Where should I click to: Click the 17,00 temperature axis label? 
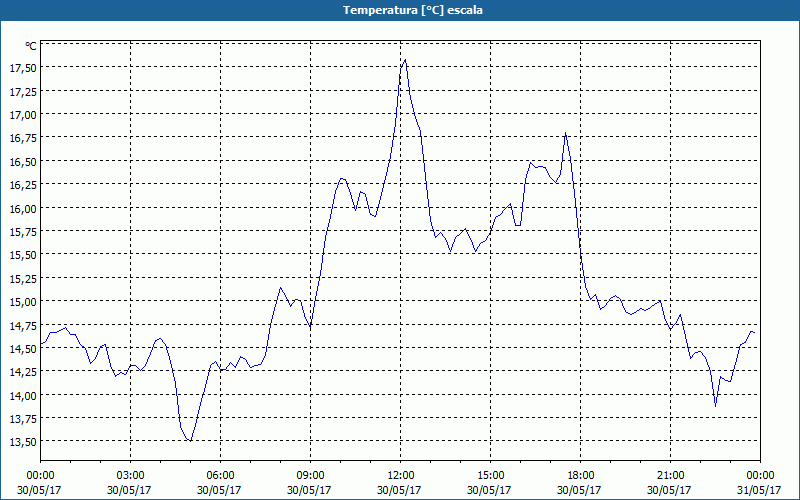(x=23, y=115)
